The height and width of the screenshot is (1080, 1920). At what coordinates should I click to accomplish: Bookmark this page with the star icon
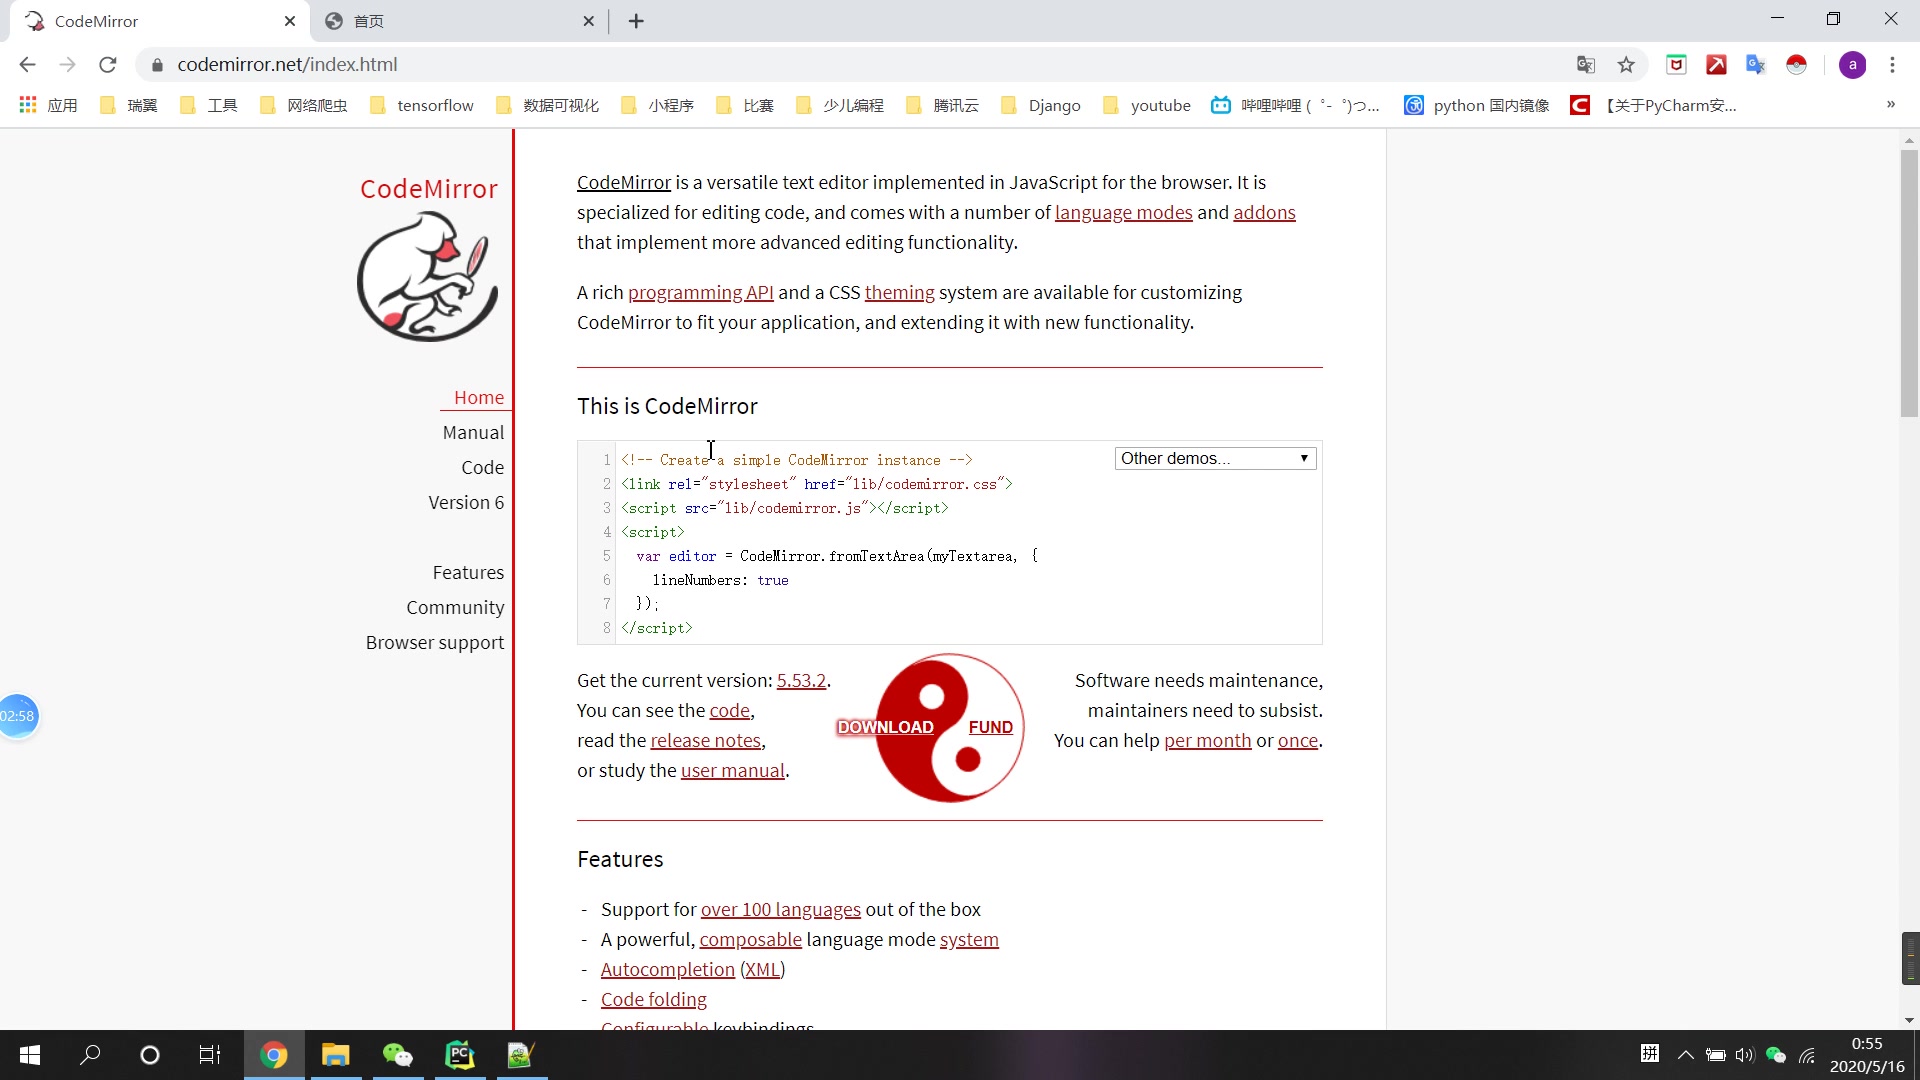pos(1626,65)
